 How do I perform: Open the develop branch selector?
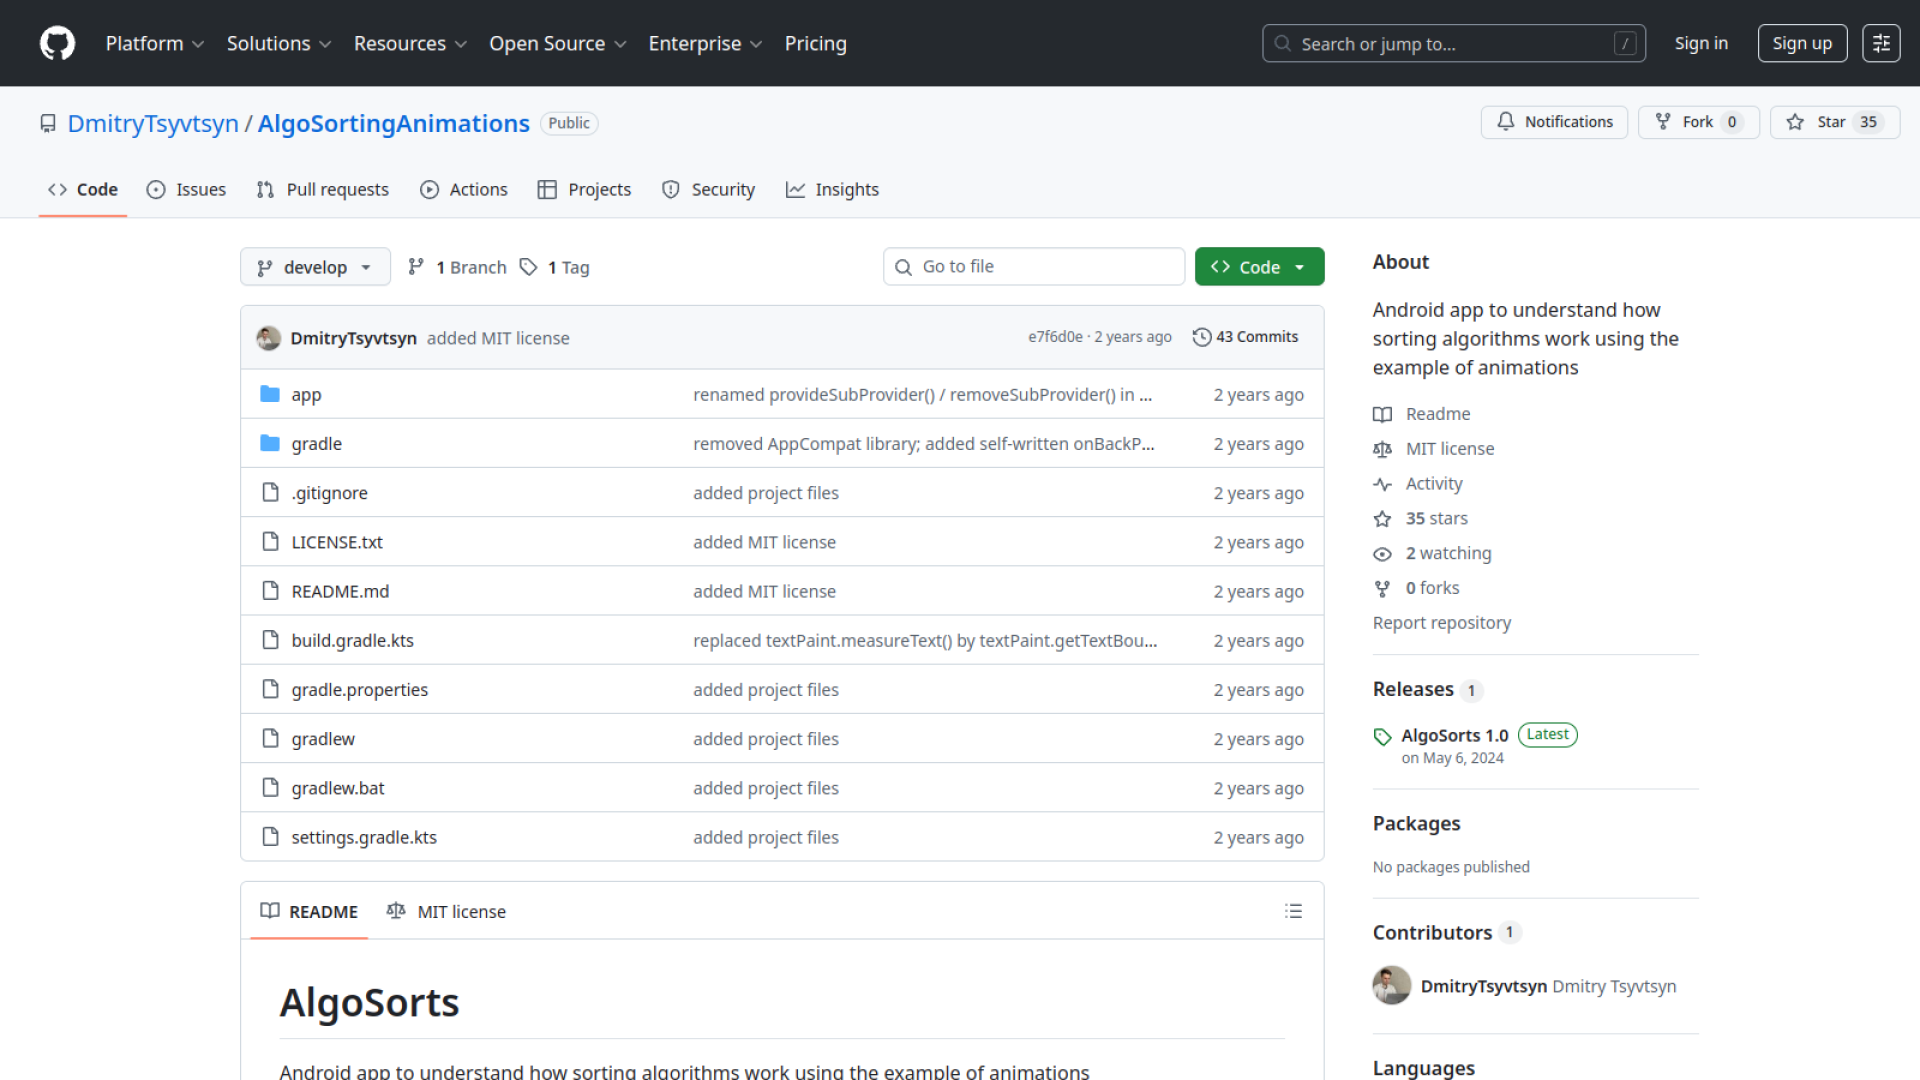tap(315, 267)
